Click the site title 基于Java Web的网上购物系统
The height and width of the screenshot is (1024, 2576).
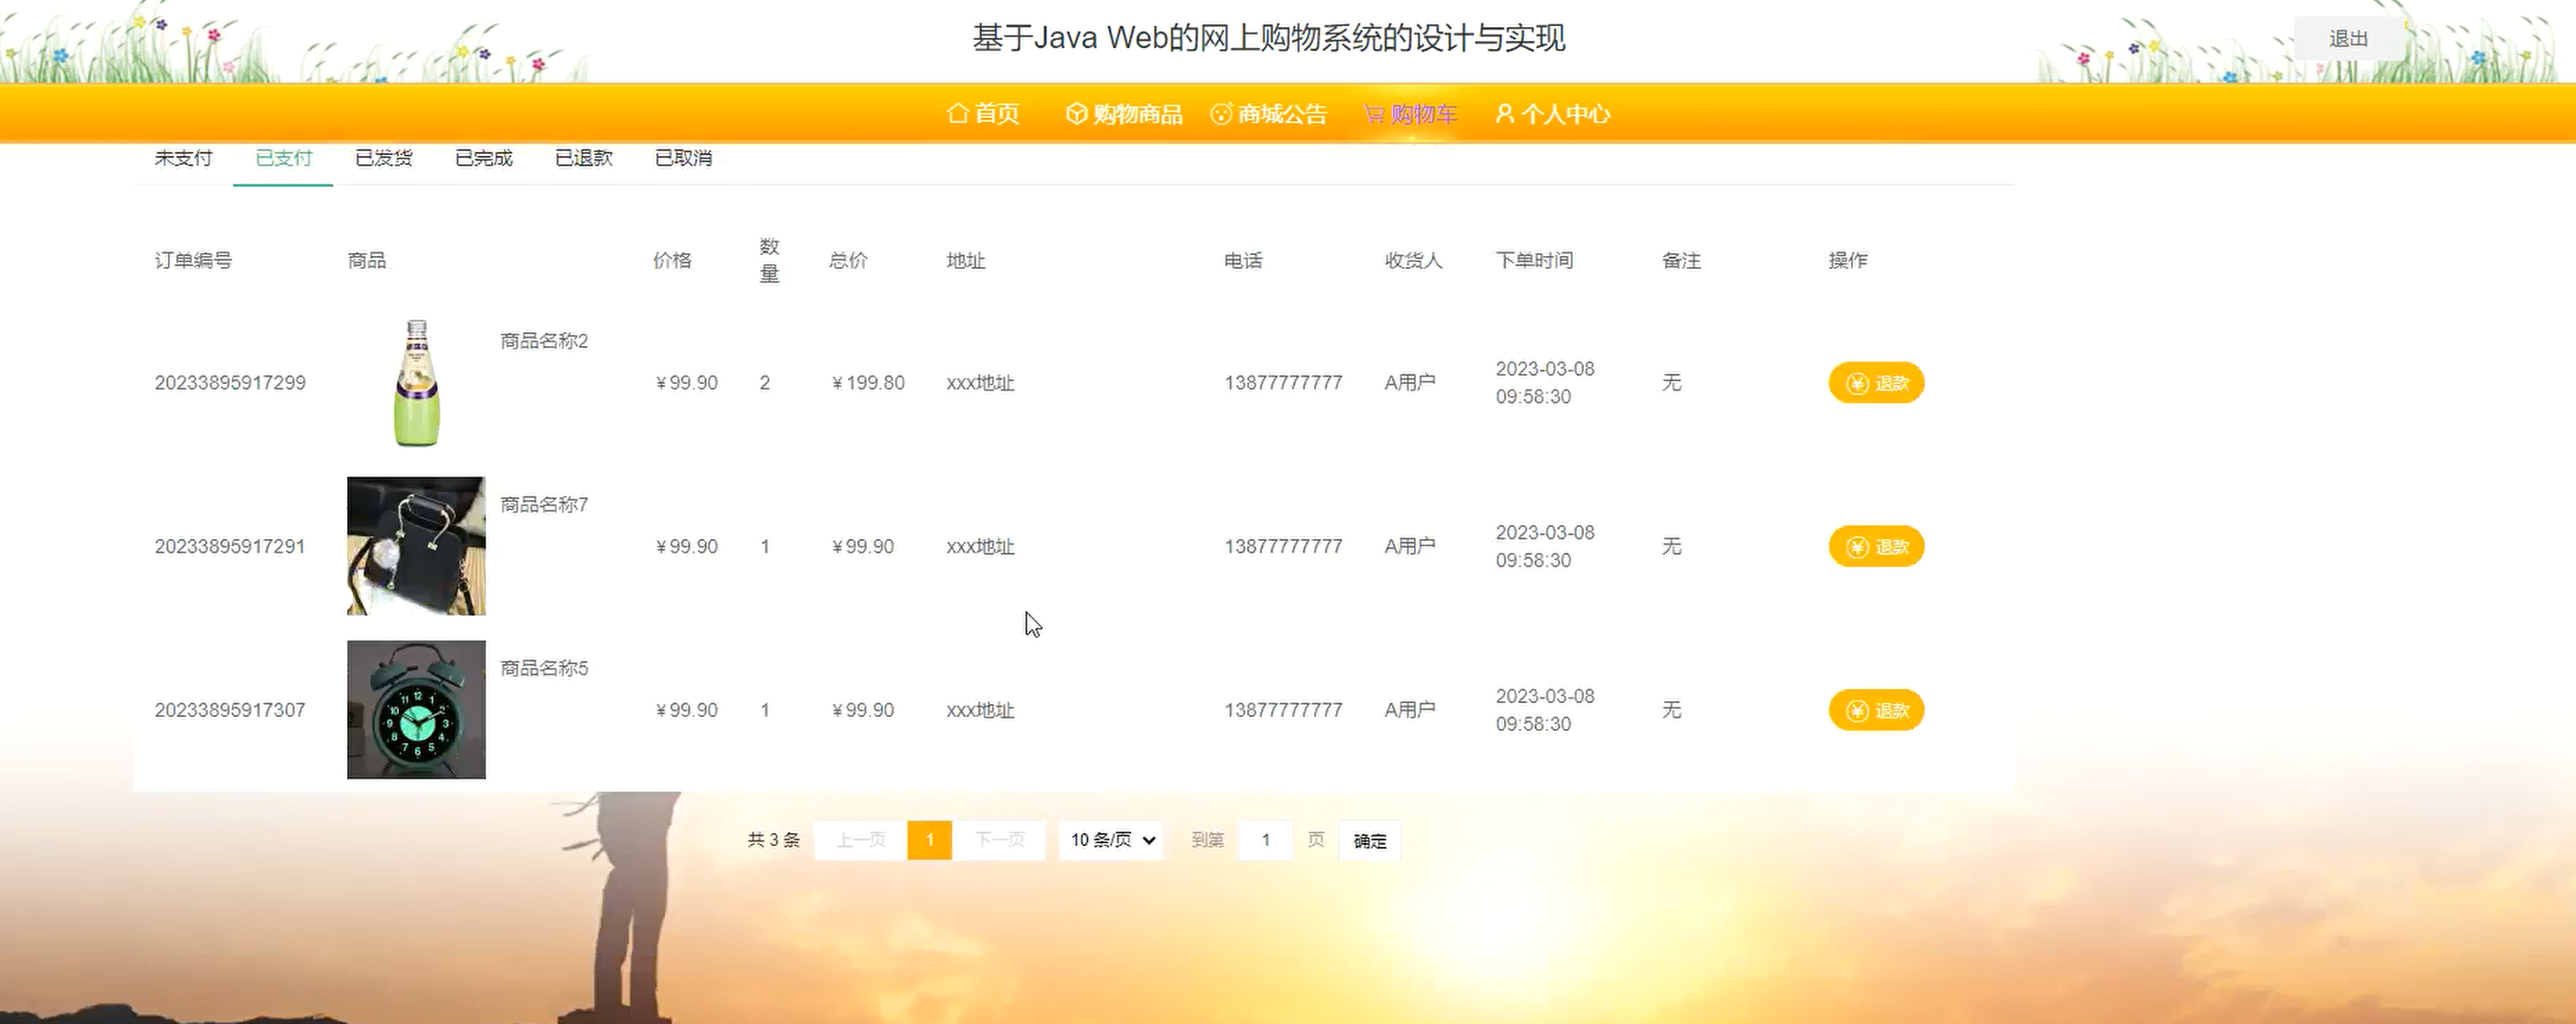pyautogui.click(x=1269, y=38)
